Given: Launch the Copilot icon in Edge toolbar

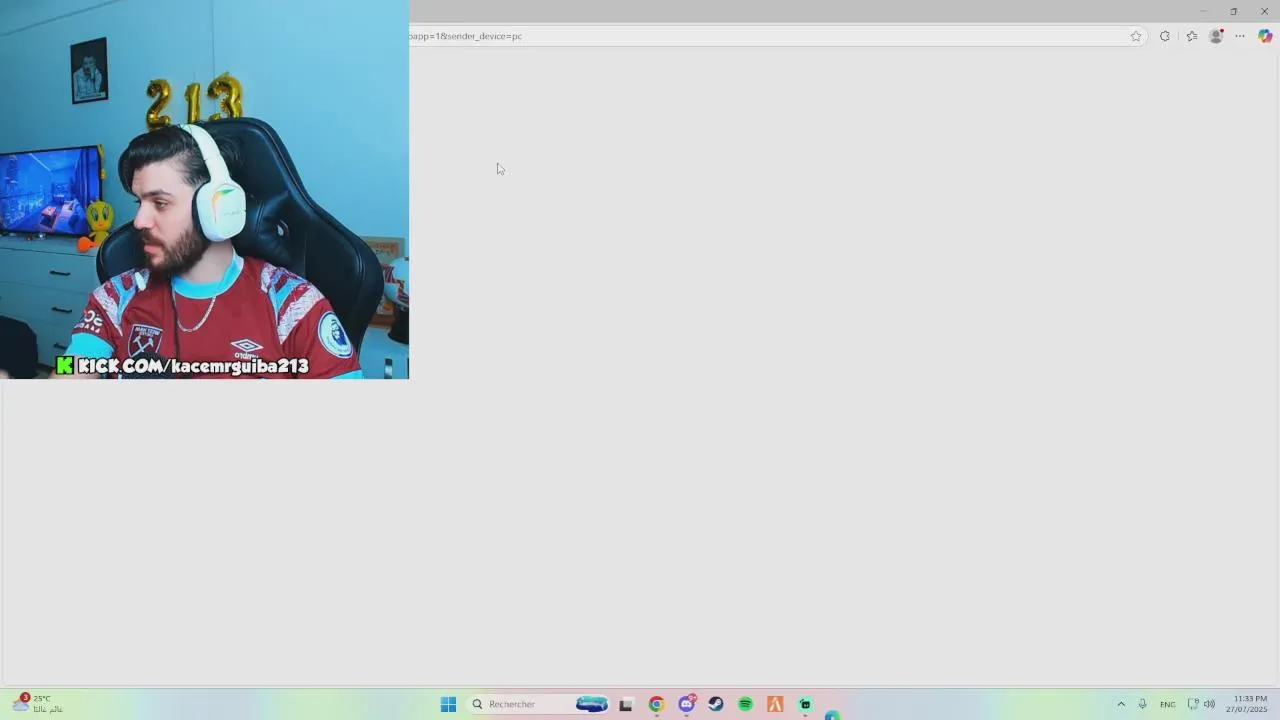Looking at the screenshot, I should pos(1265,36).
